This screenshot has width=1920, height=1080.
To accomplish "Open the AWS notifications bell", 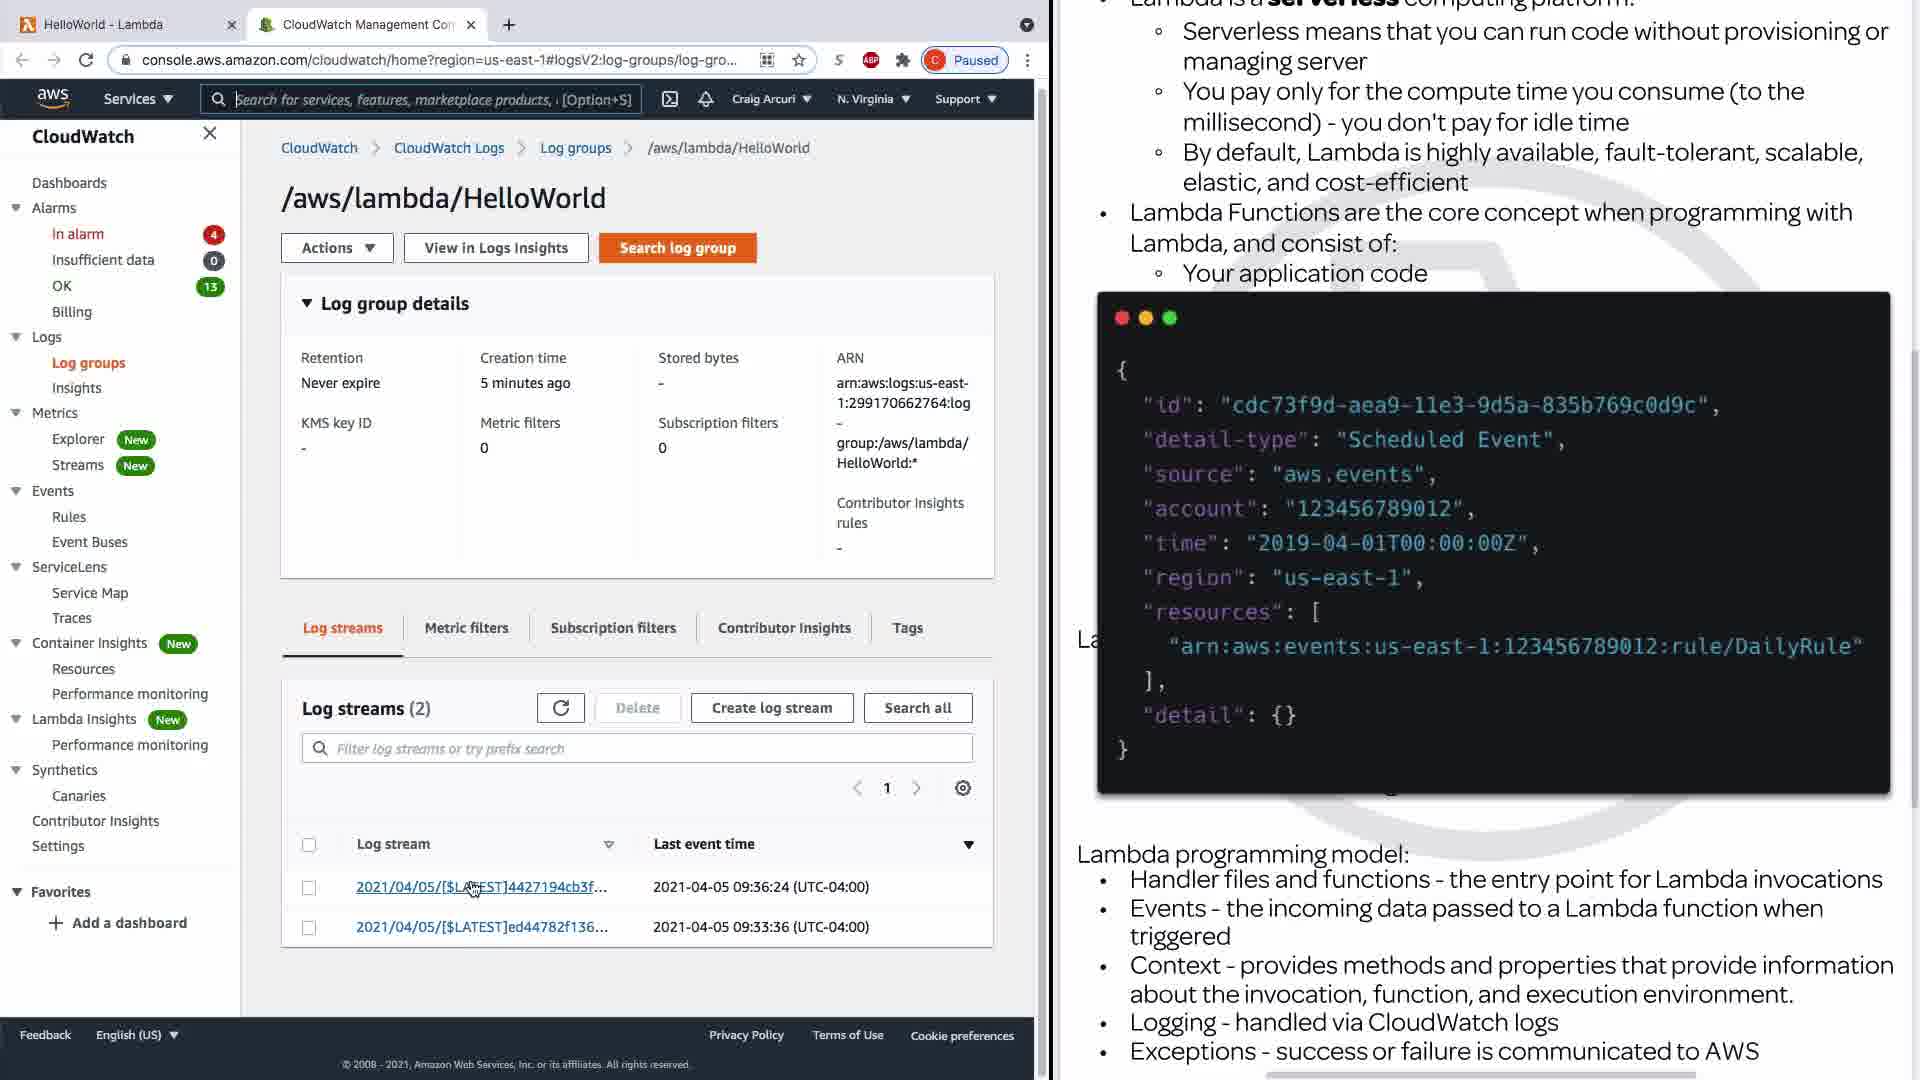I will pos(706,99).
